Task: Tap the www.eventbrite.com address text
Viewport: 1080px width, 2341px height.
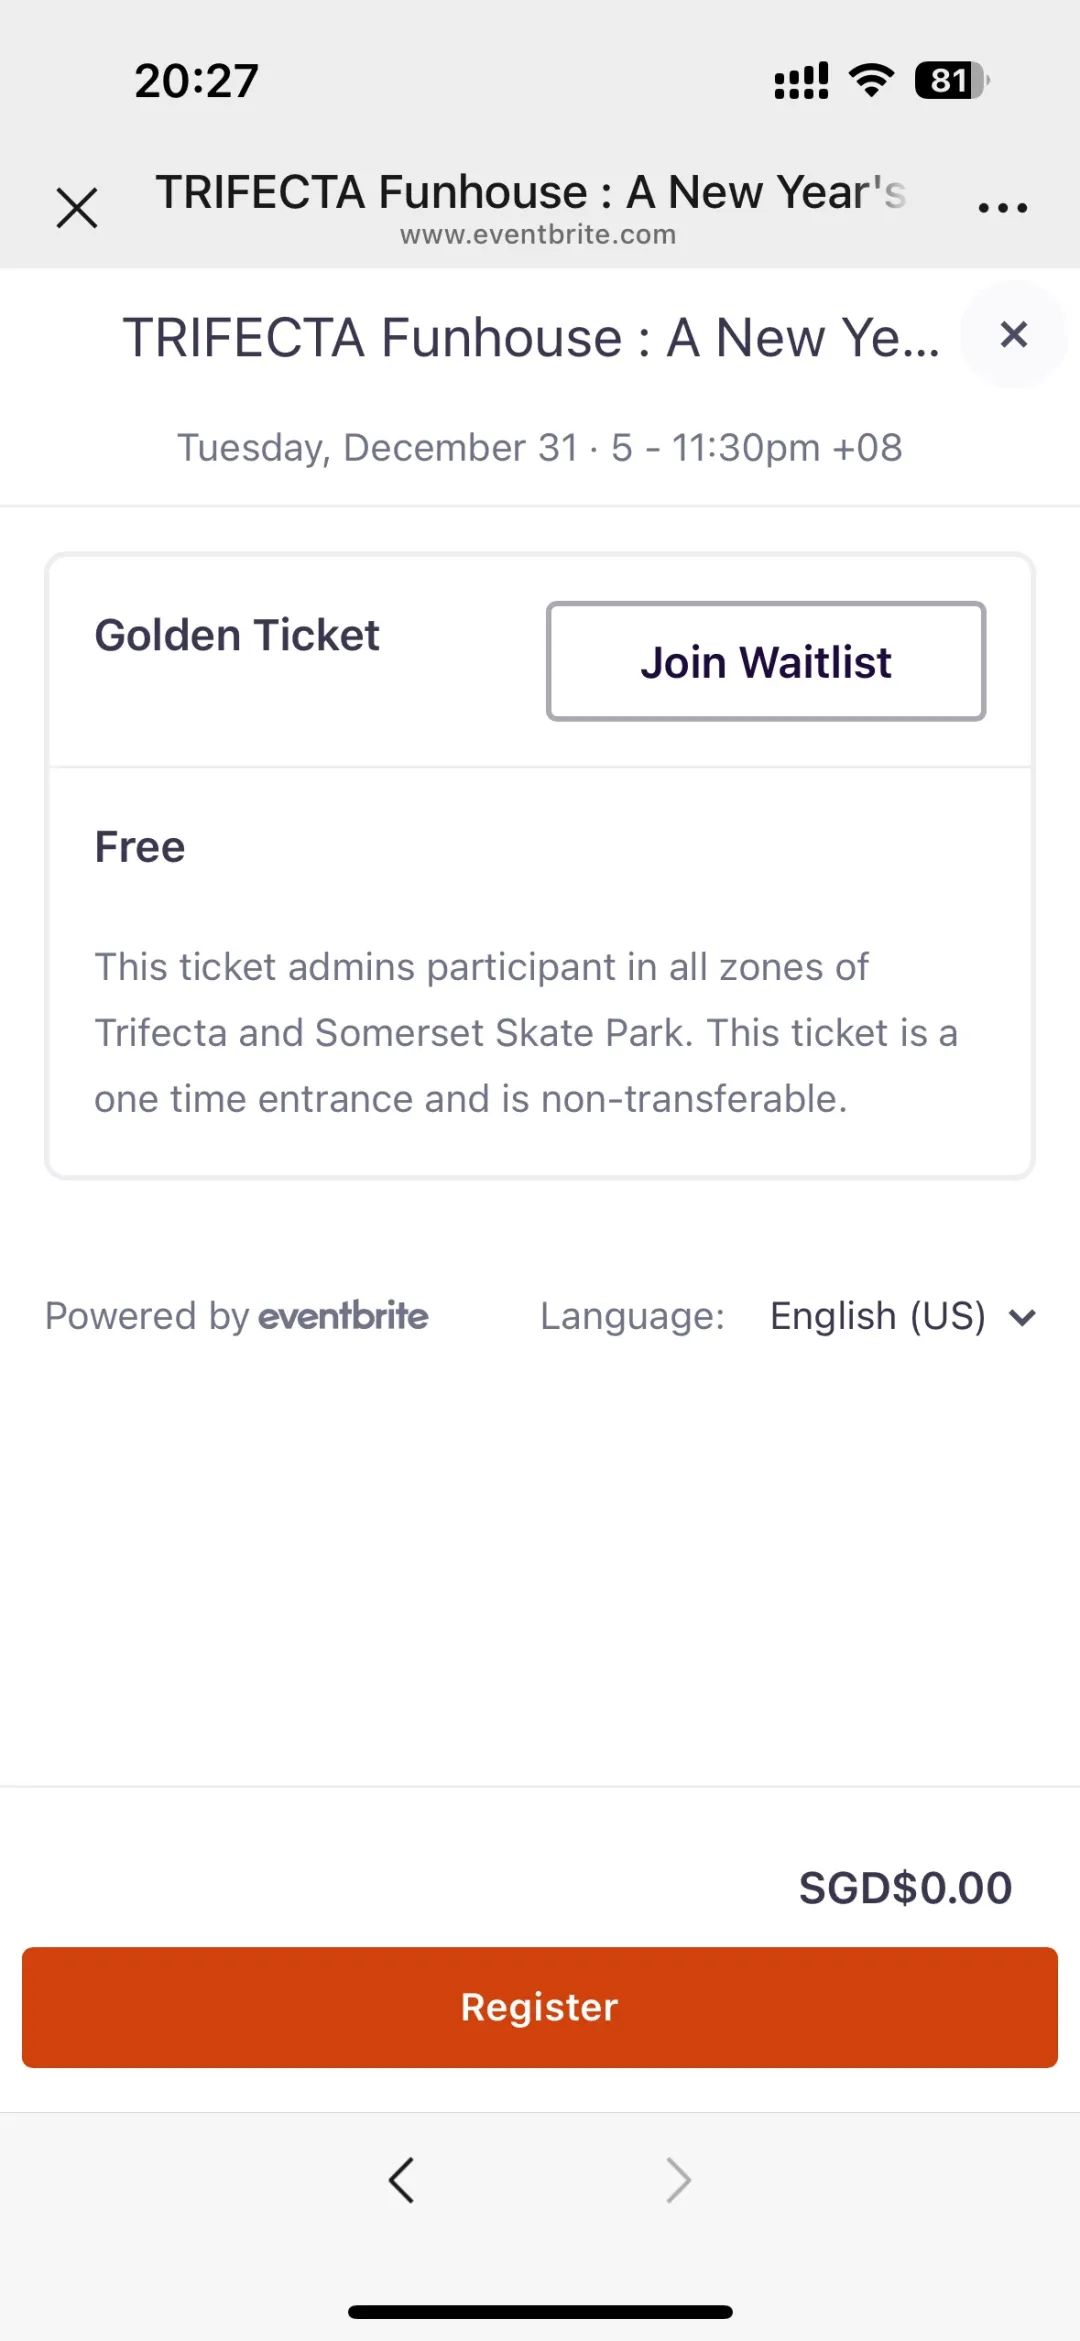Action: click(538, 235)
